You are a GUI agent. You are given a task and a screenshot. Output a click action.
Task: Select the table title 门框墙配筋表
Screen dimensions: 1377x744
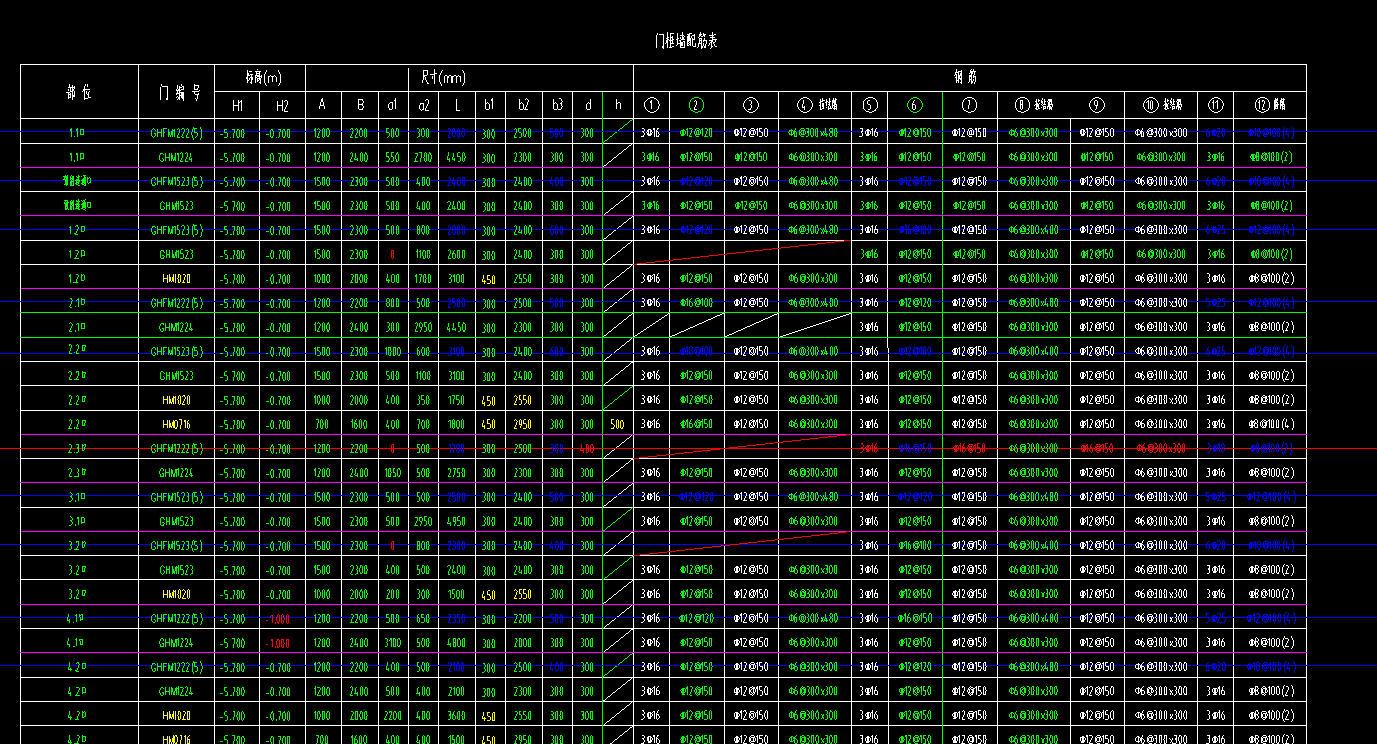(686, 41)
